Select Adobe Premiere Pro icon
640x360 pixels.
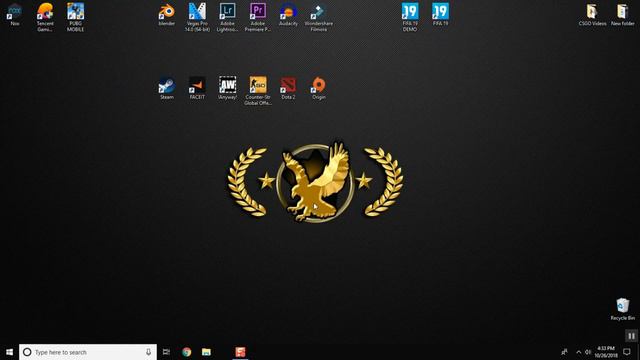[x=258, y=17]
